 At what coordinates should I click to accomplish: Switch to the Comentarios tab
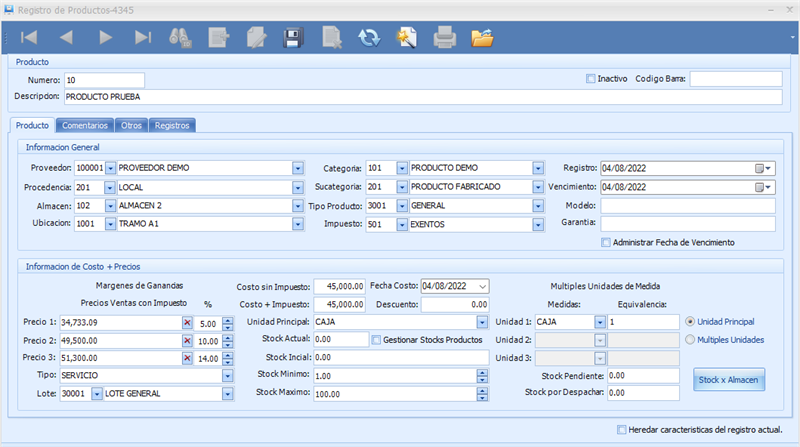85,125
